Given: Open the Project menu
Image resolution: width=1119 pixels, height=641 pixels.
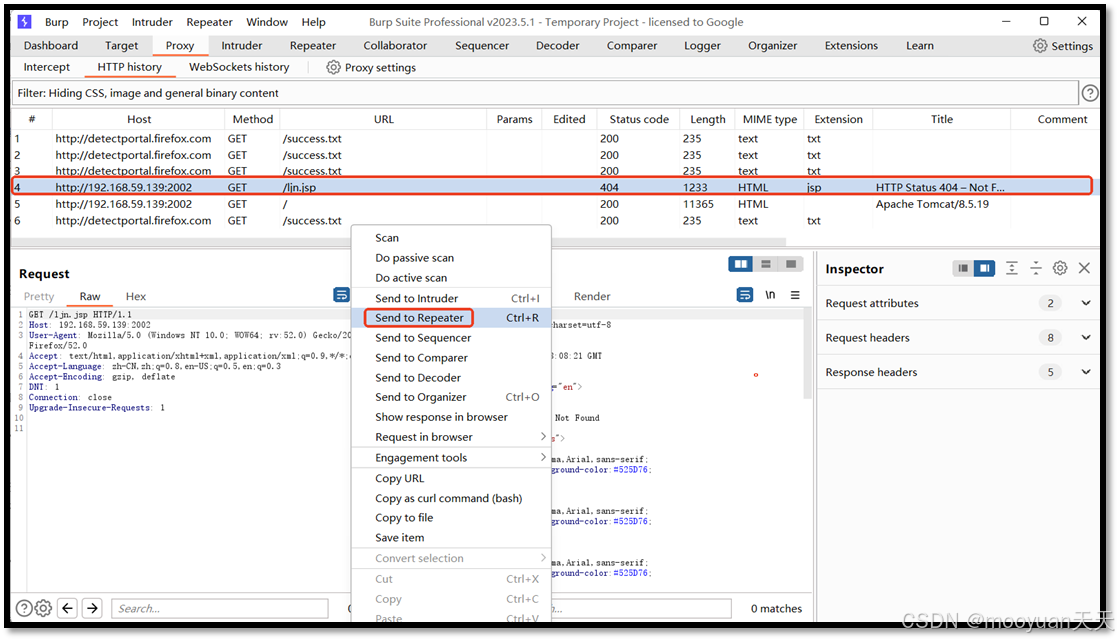Looking at the screenshot, I should click(x=100, y=22).
